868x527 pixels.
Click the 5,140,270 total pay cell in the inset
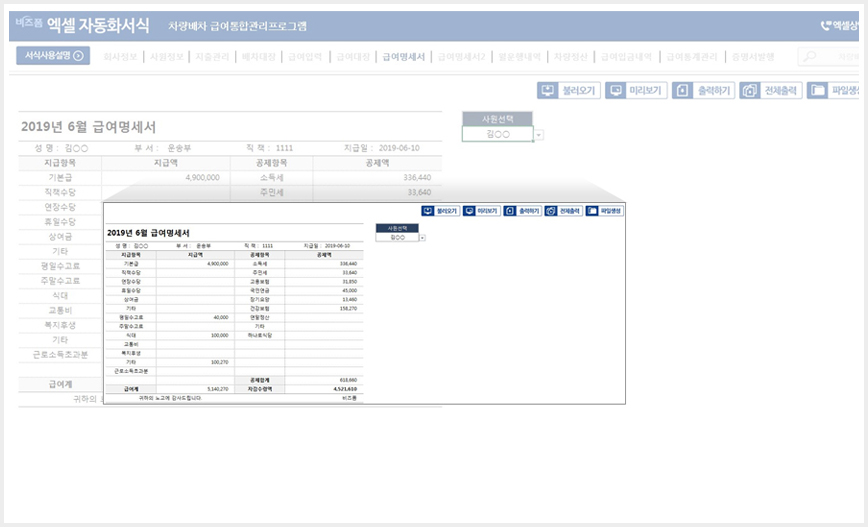[195, 389]
